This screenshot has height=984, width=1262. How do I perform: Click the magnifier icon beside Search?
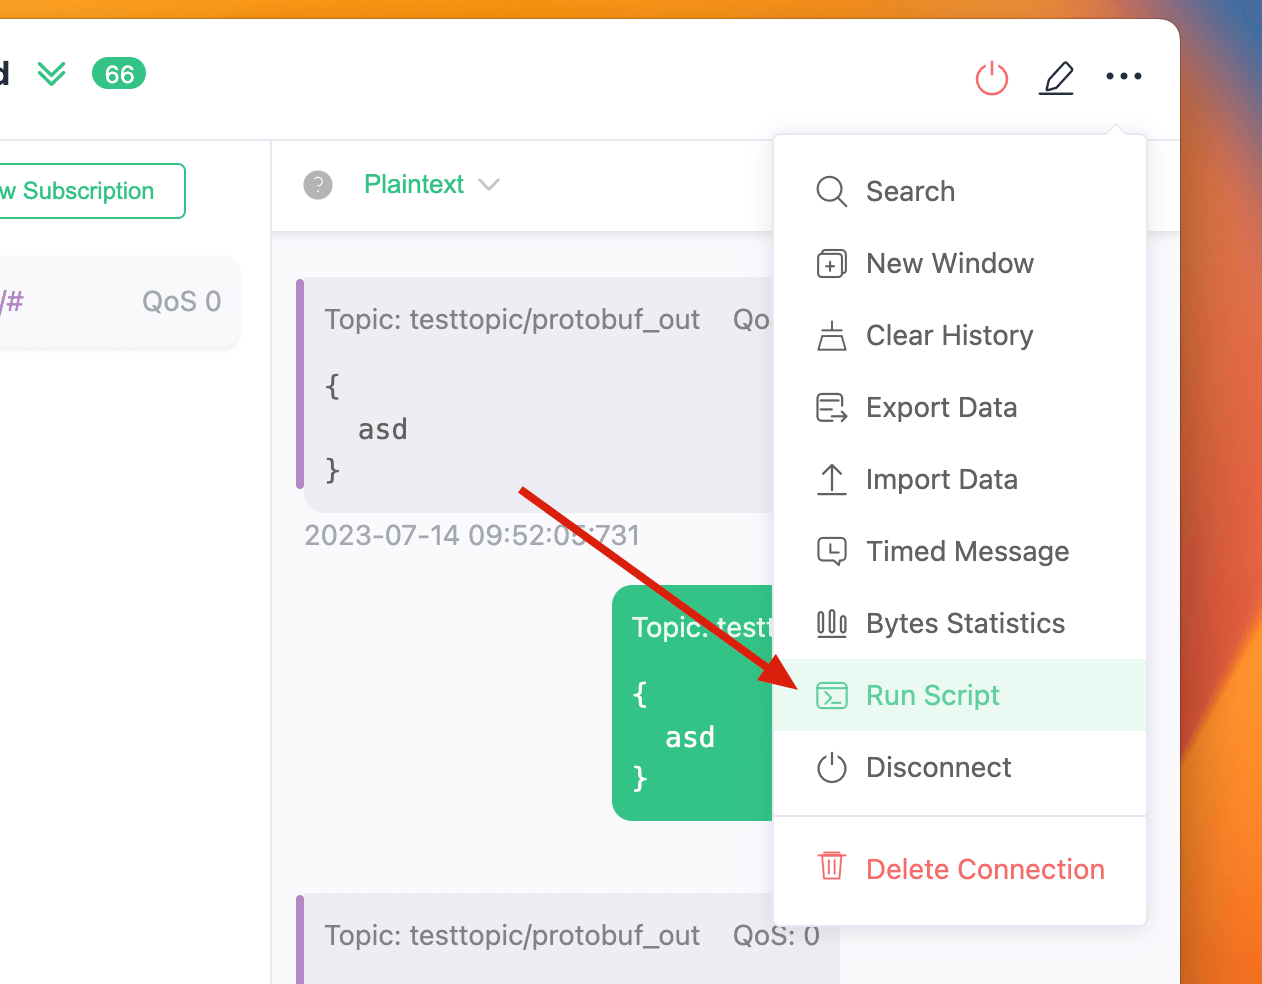[x=831, y=191]
